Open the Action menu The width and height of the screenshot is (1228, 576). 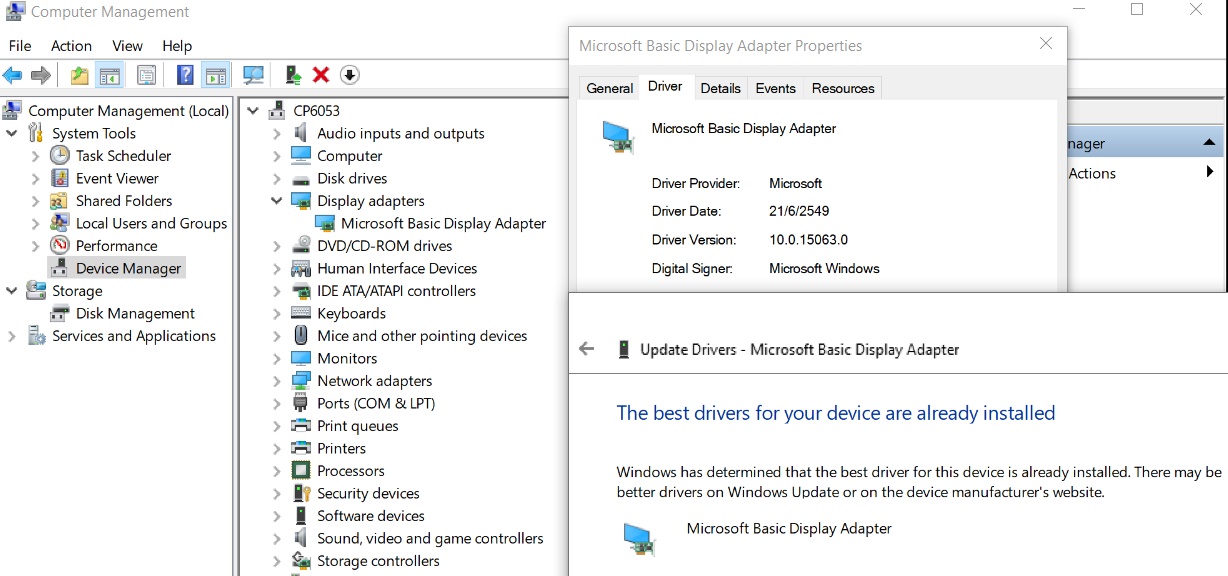click(x=71, y=46)
